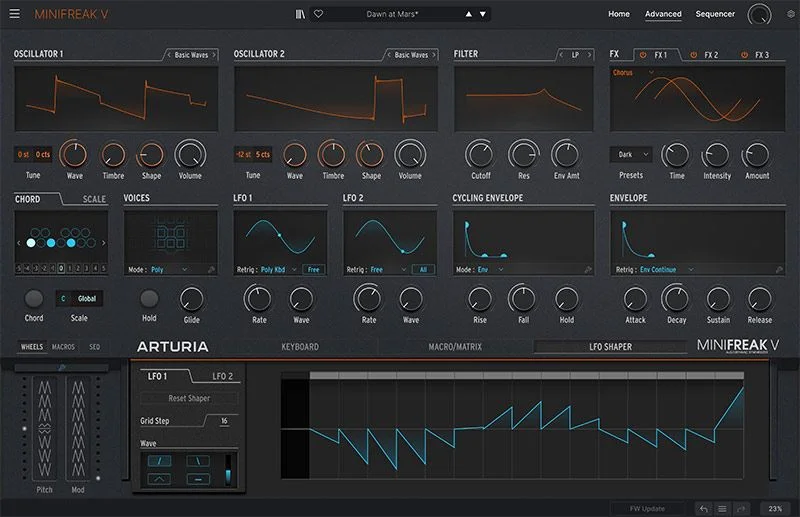Select the triangle wave shape button
The height and width of the screenshot is (517, 800).
tap(159, 479)
